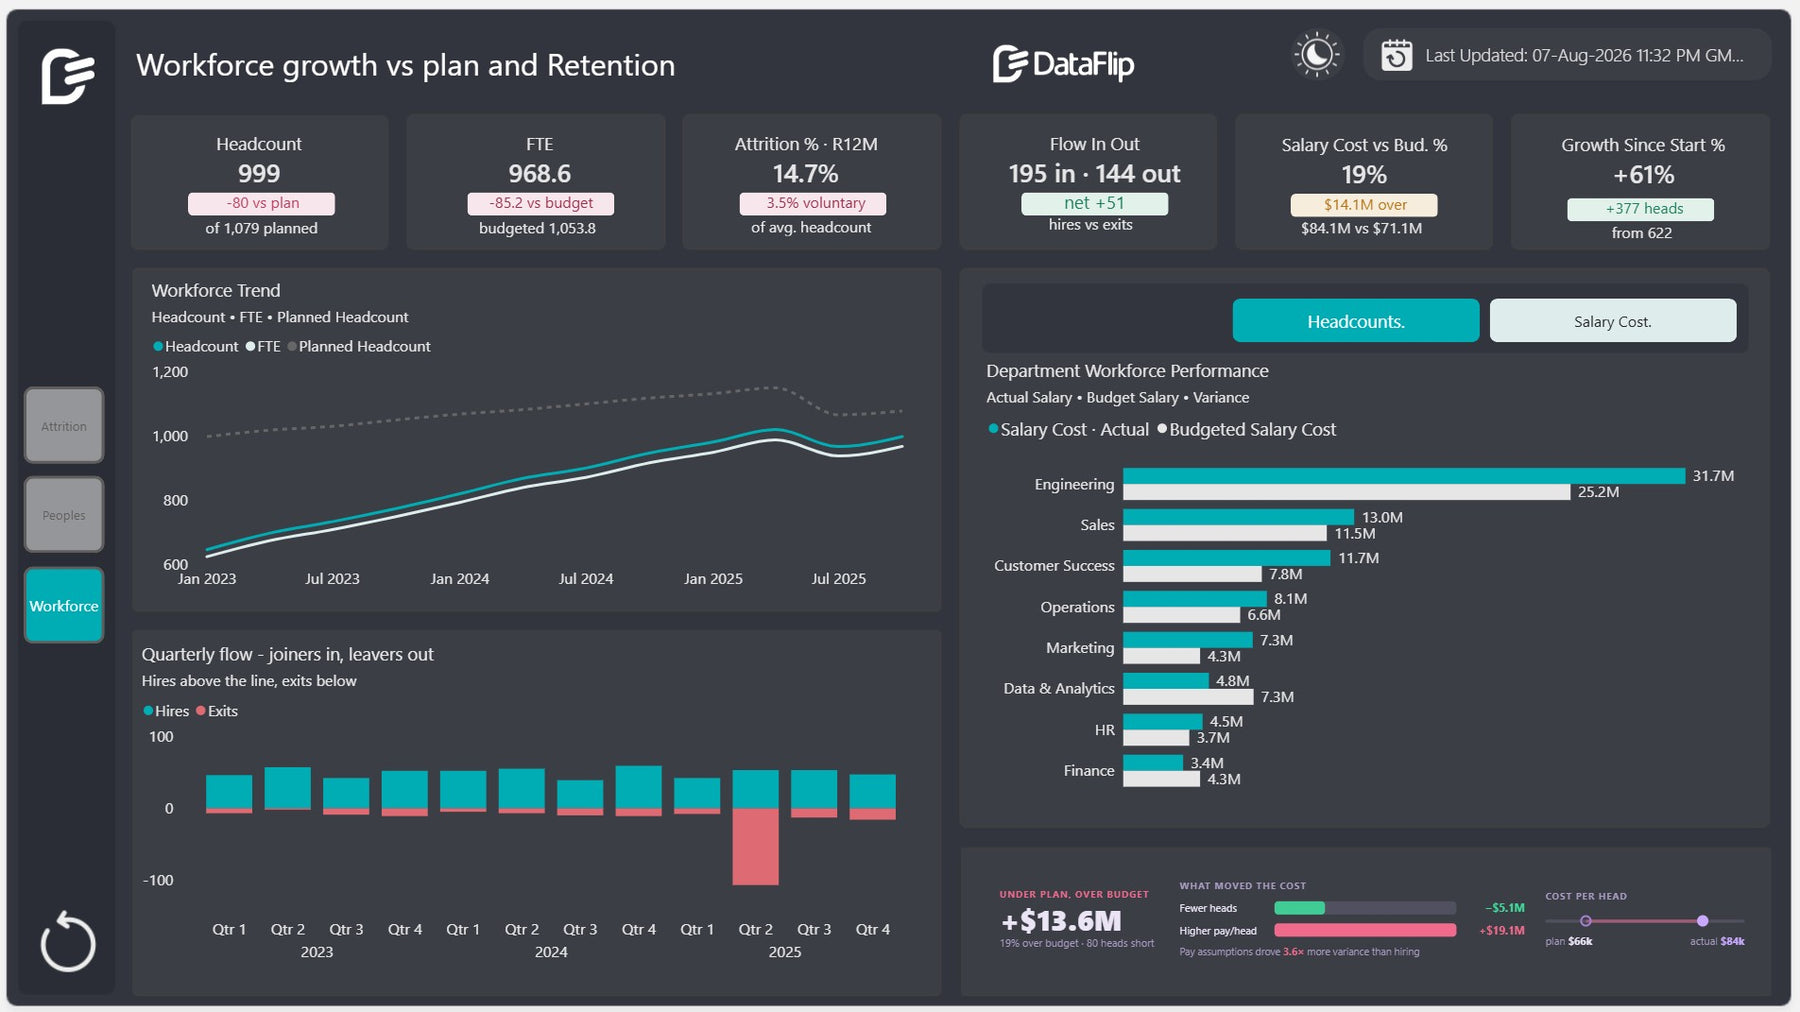Open the Peoples page tab

point(64,515)
